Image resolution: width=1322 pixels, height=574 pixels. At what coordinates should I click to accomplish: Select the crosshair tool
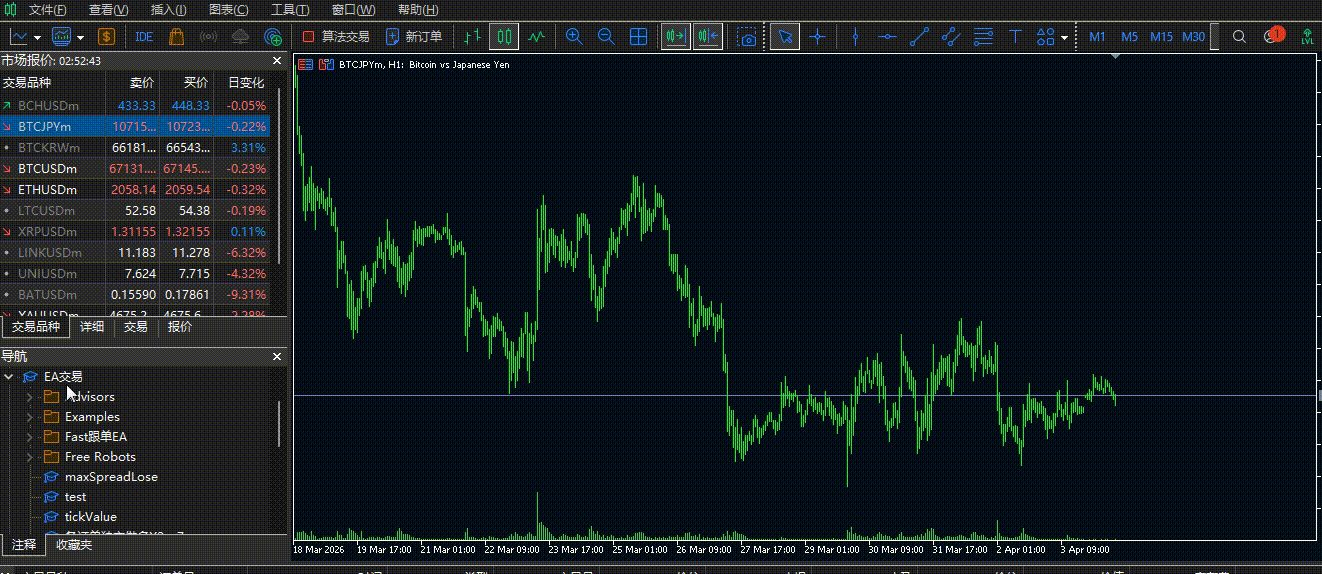click(x=818, y=37)
